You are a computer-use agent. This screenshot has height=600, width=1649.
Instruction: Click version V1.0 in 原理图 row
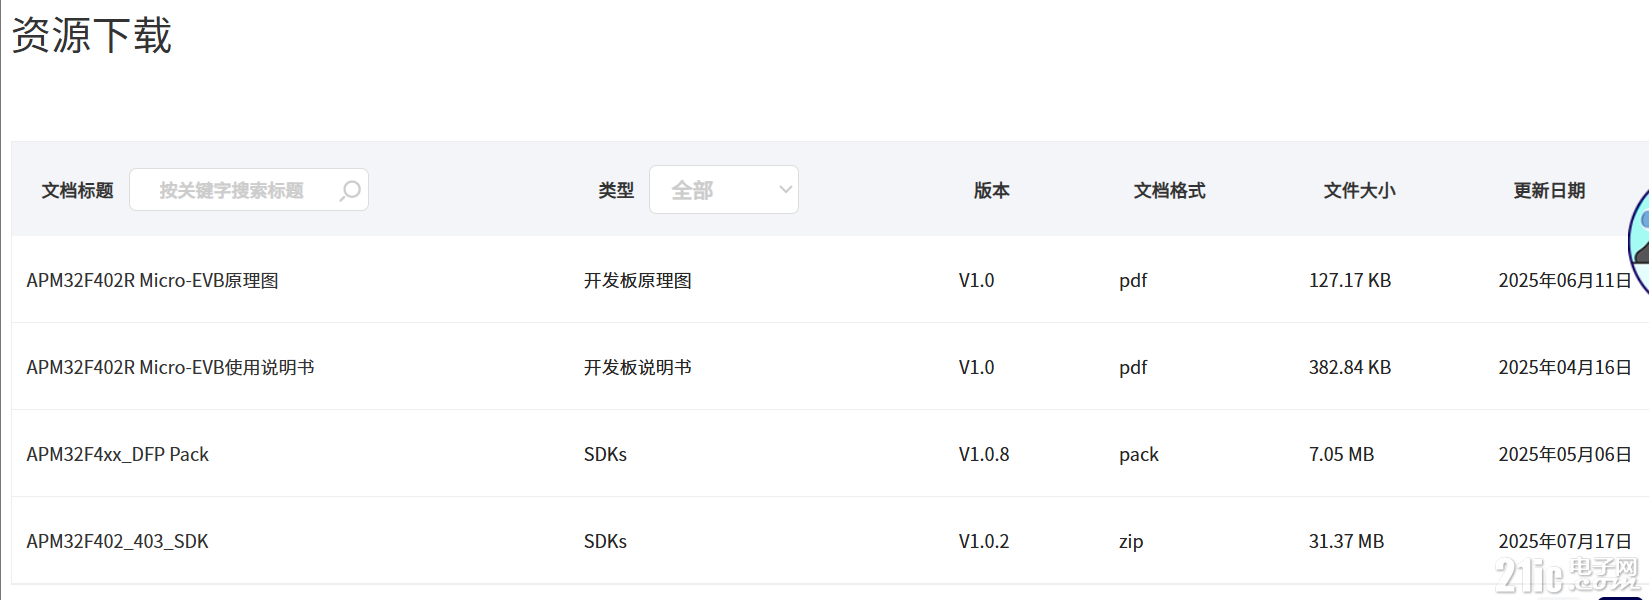click(x=977, y=281)
